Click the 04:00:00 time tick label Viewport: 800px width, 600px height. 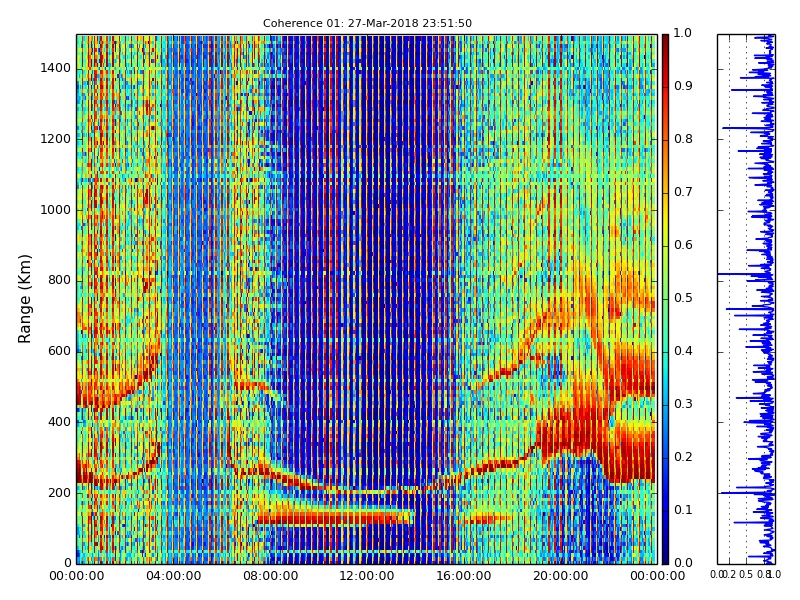click(x=173, y=577)
